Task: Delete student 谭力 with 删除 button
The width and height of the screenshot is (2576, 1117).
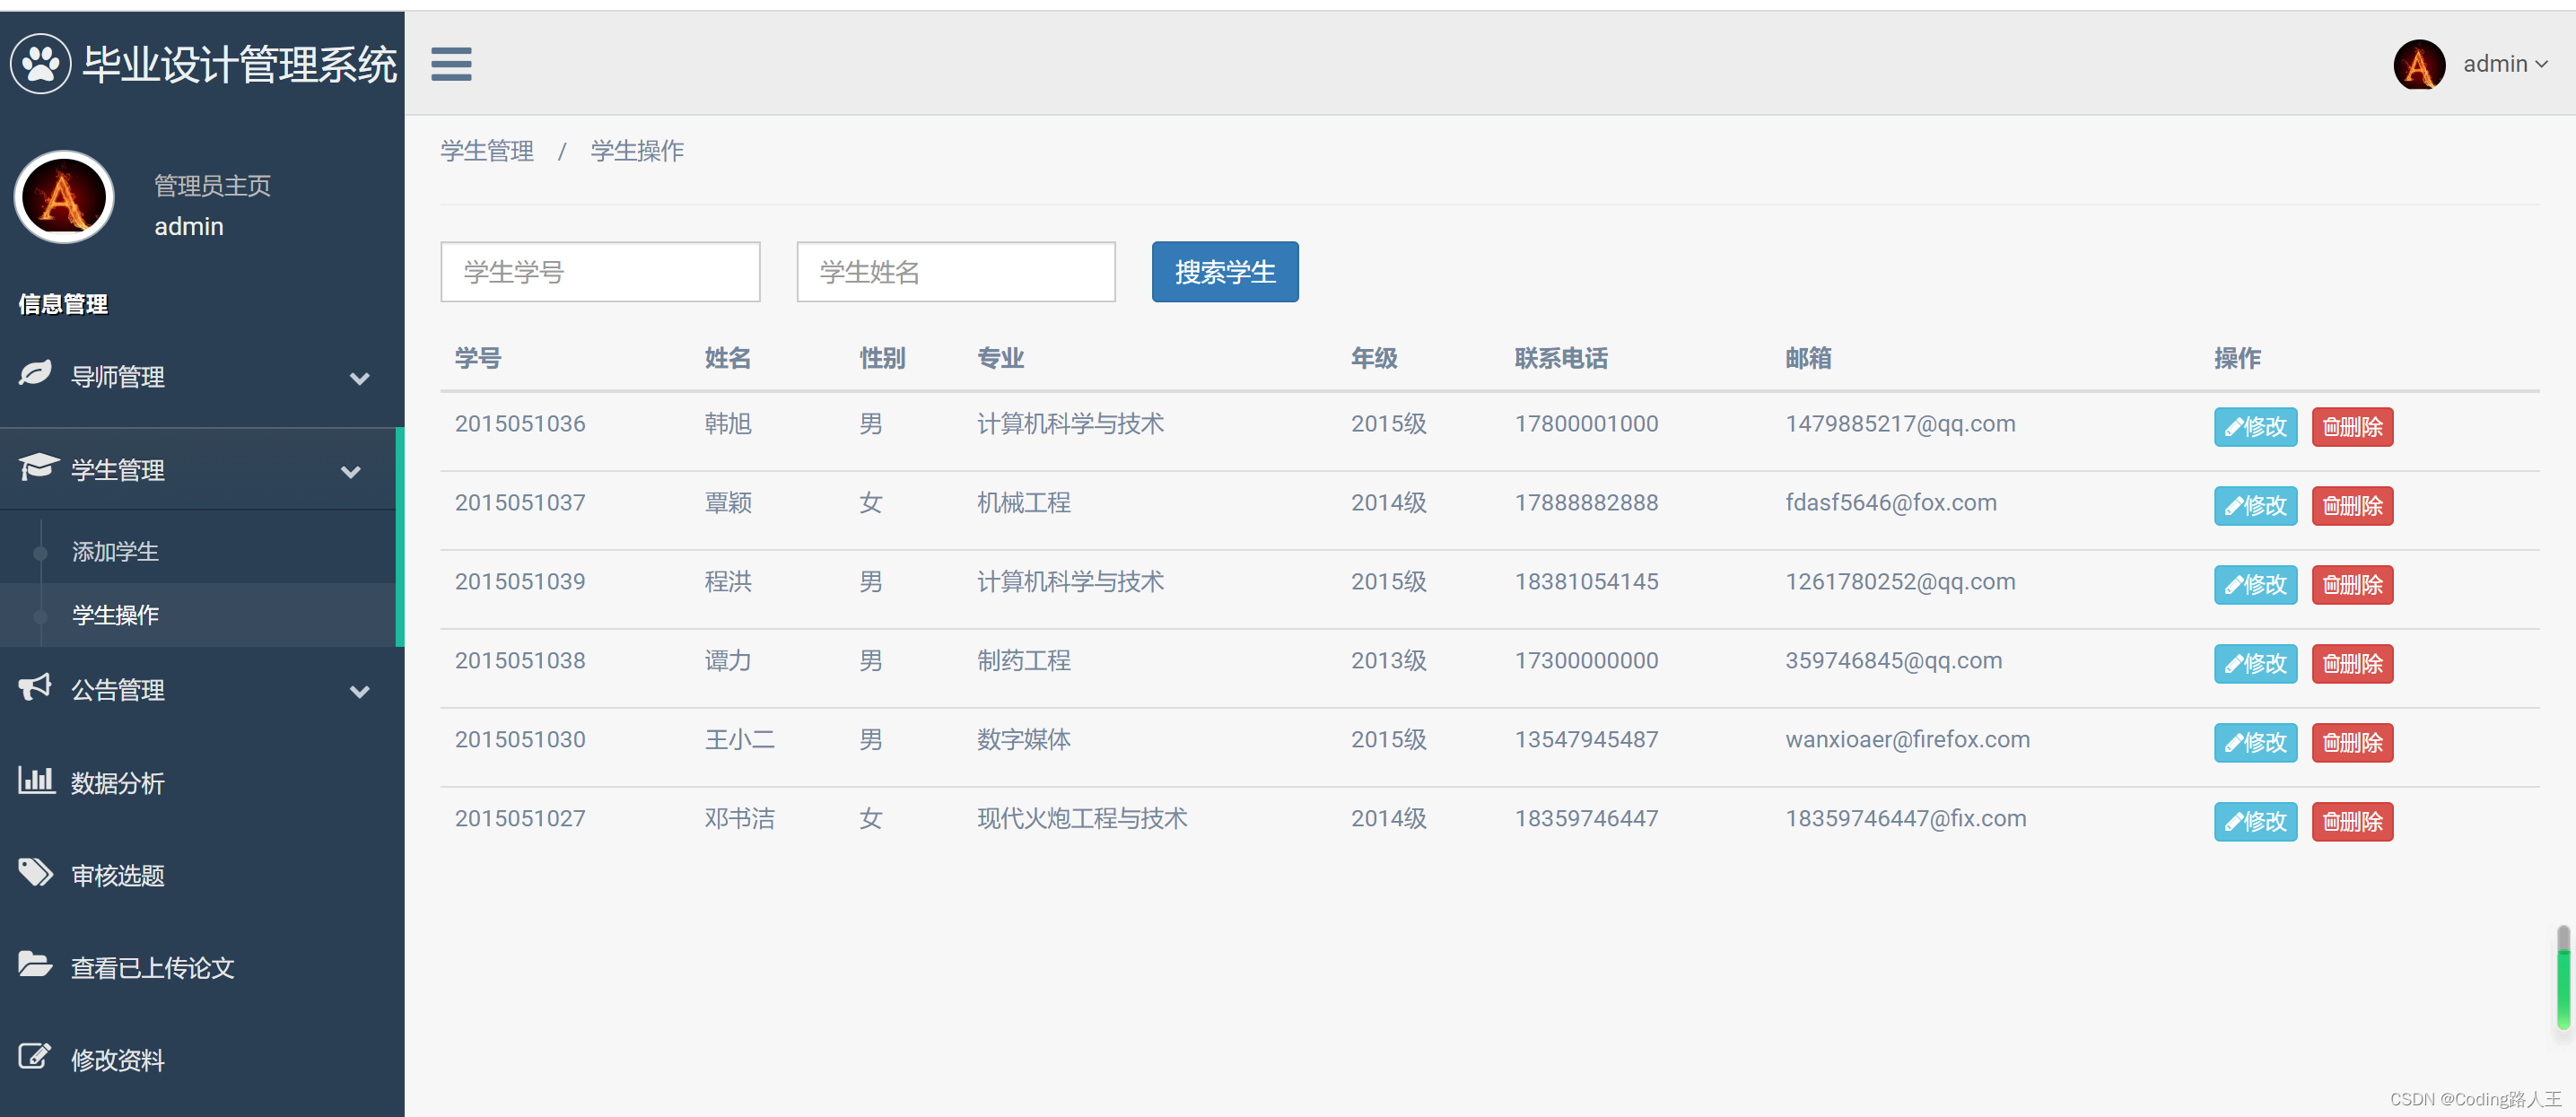Action: coord(2352,664)
